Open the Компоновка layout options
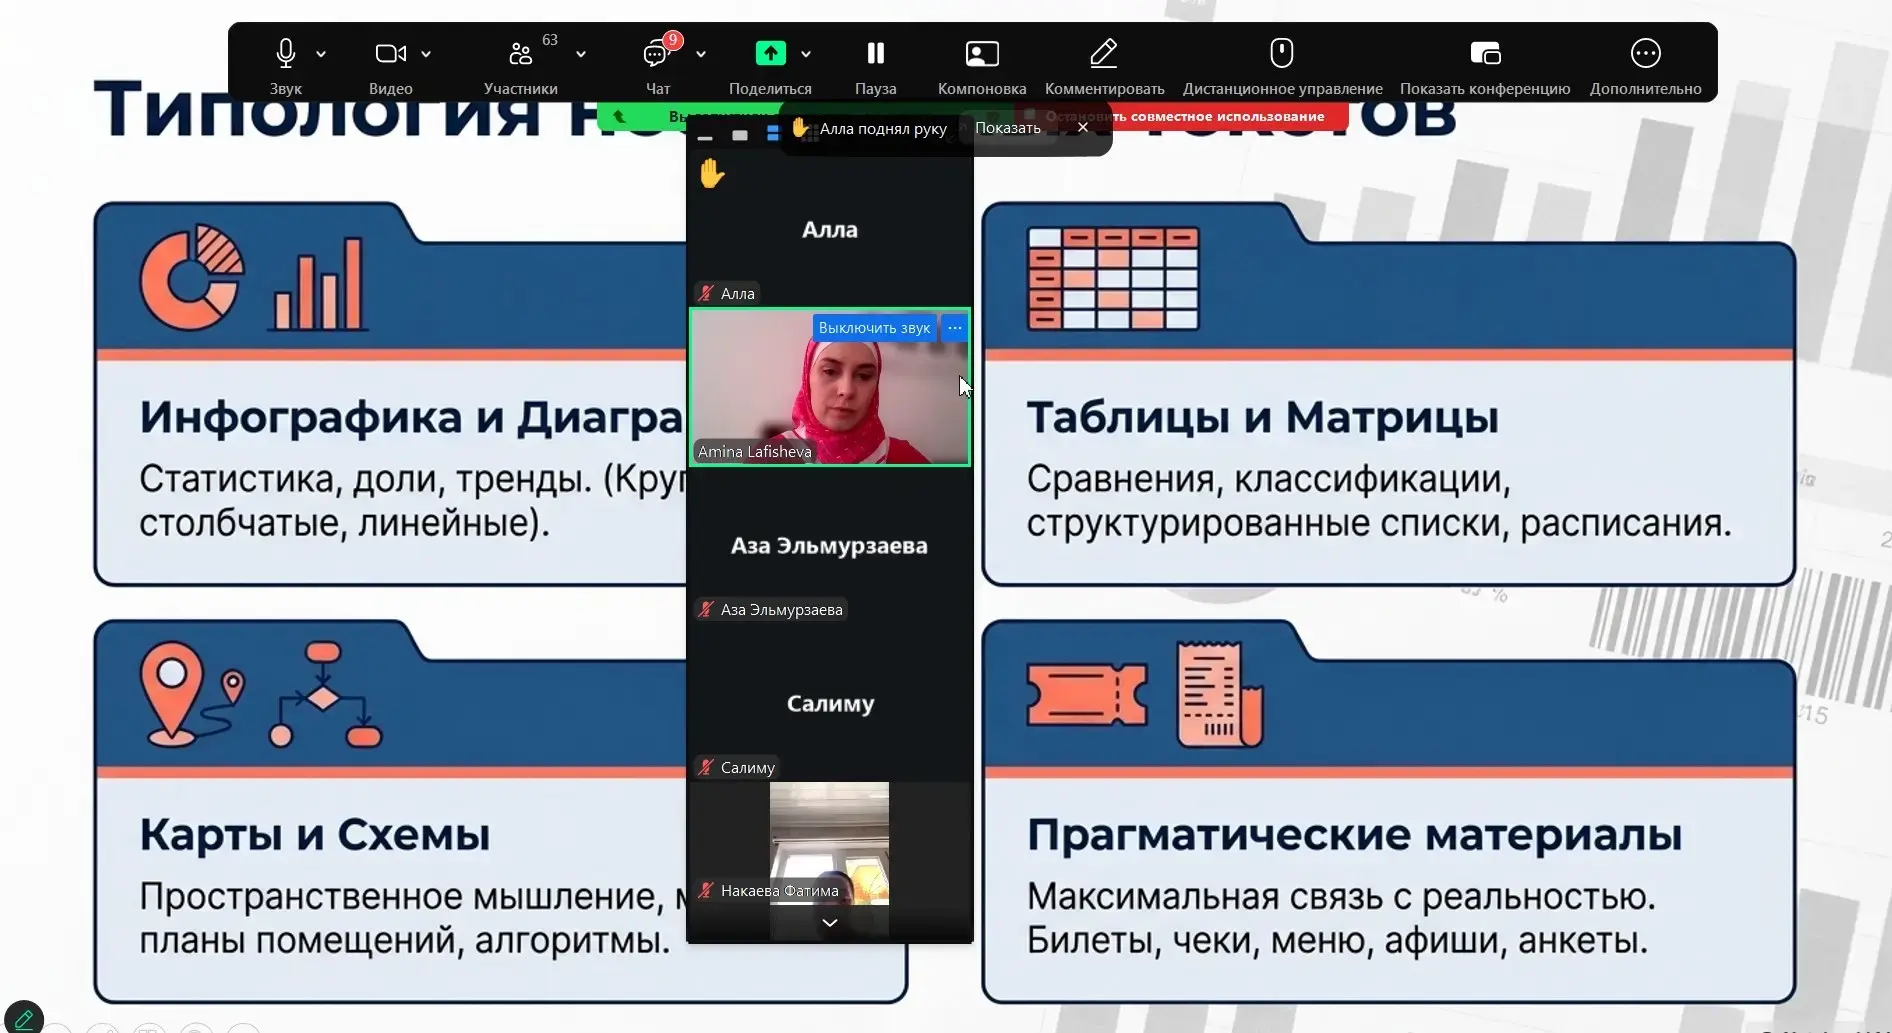 pos(981,54)
